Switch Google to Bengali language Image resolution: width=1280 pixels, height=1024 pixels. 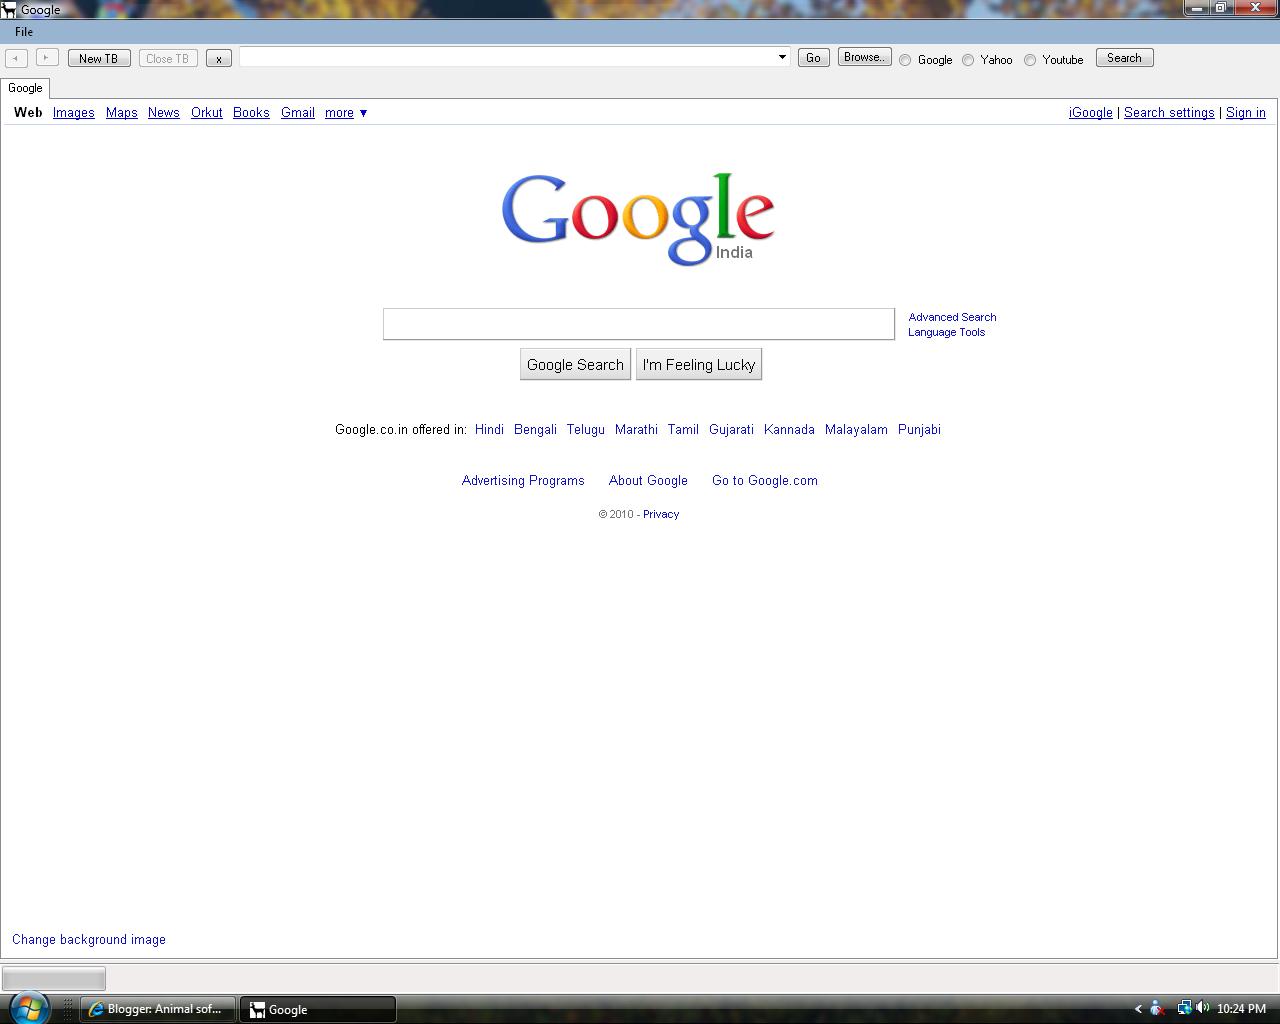pyautogui.click(x=535, y=429)
